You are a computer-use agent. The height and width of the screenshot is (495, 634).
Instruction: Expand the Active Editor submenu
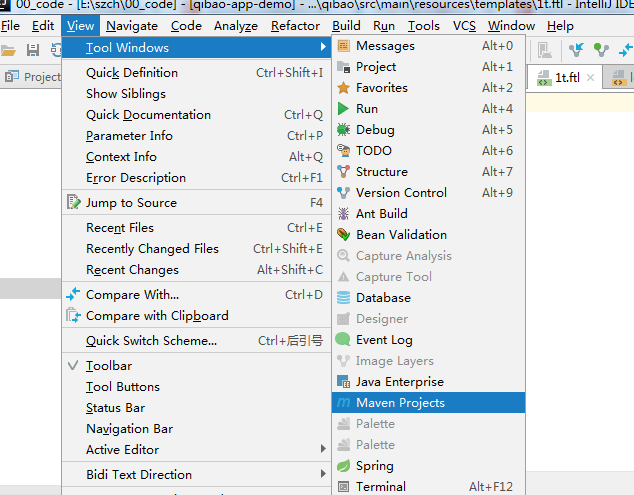click(x=197, y=449)
